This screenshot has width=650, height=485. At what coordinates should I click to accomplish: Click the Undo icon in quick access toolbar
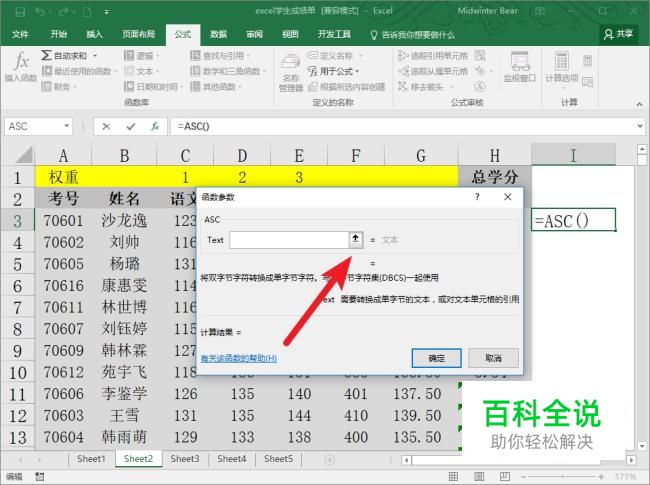pos(40,12)
